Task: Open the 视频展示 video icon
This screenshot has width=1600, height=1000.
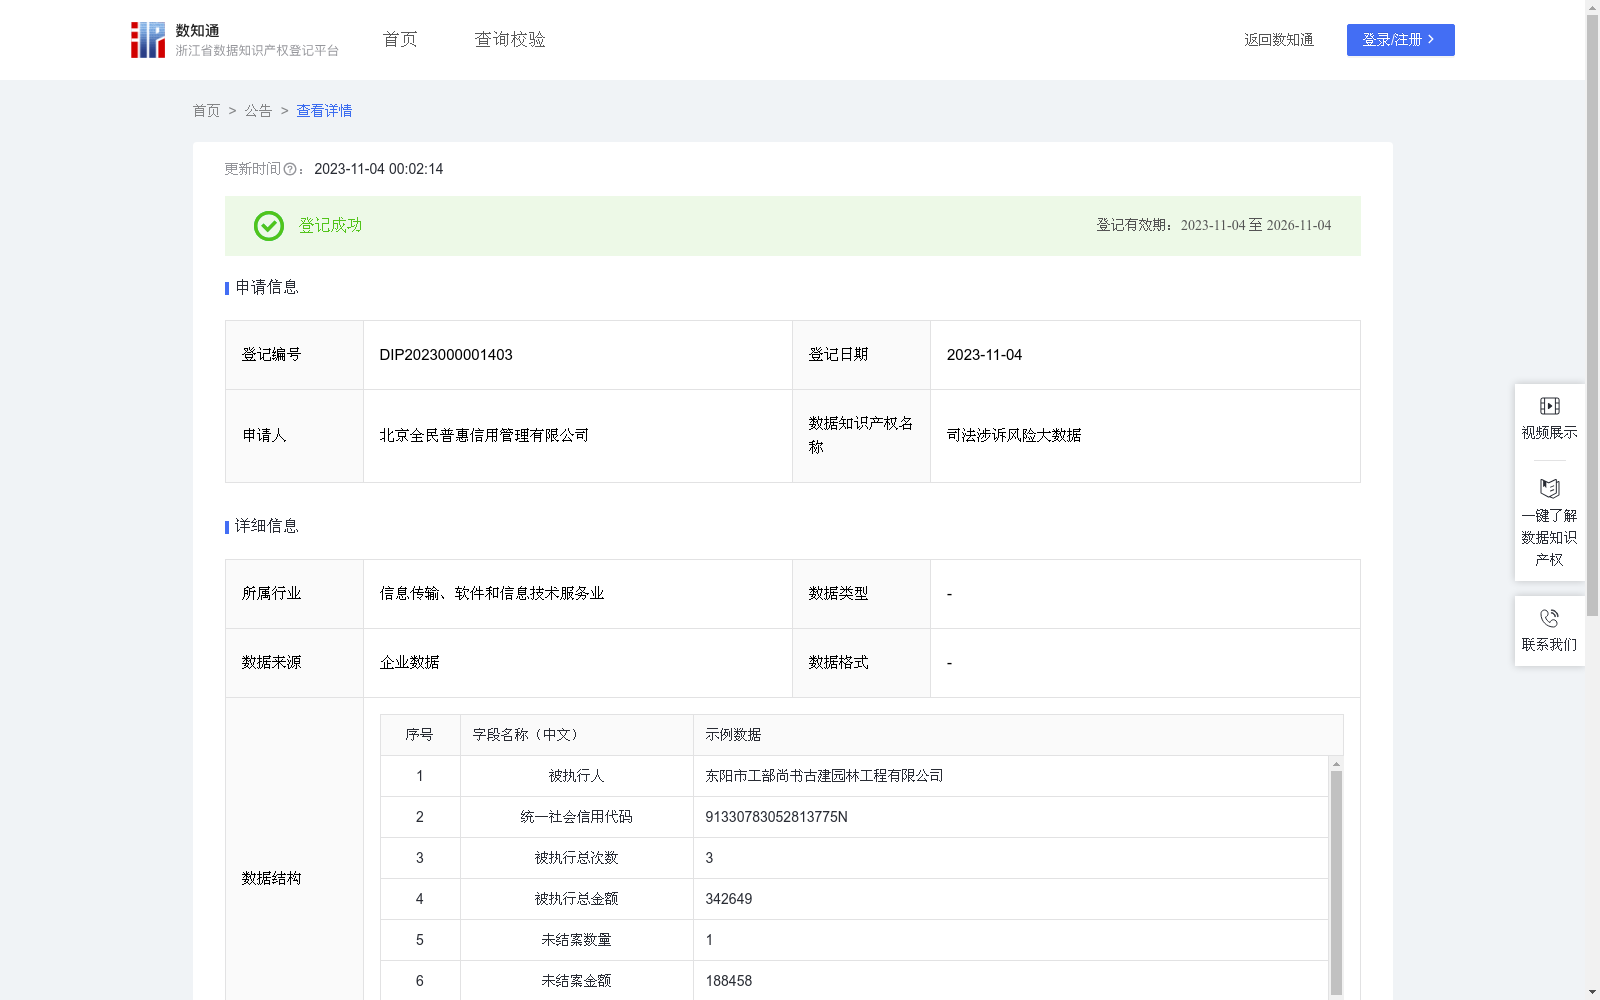Action: tap(1549, 406)
